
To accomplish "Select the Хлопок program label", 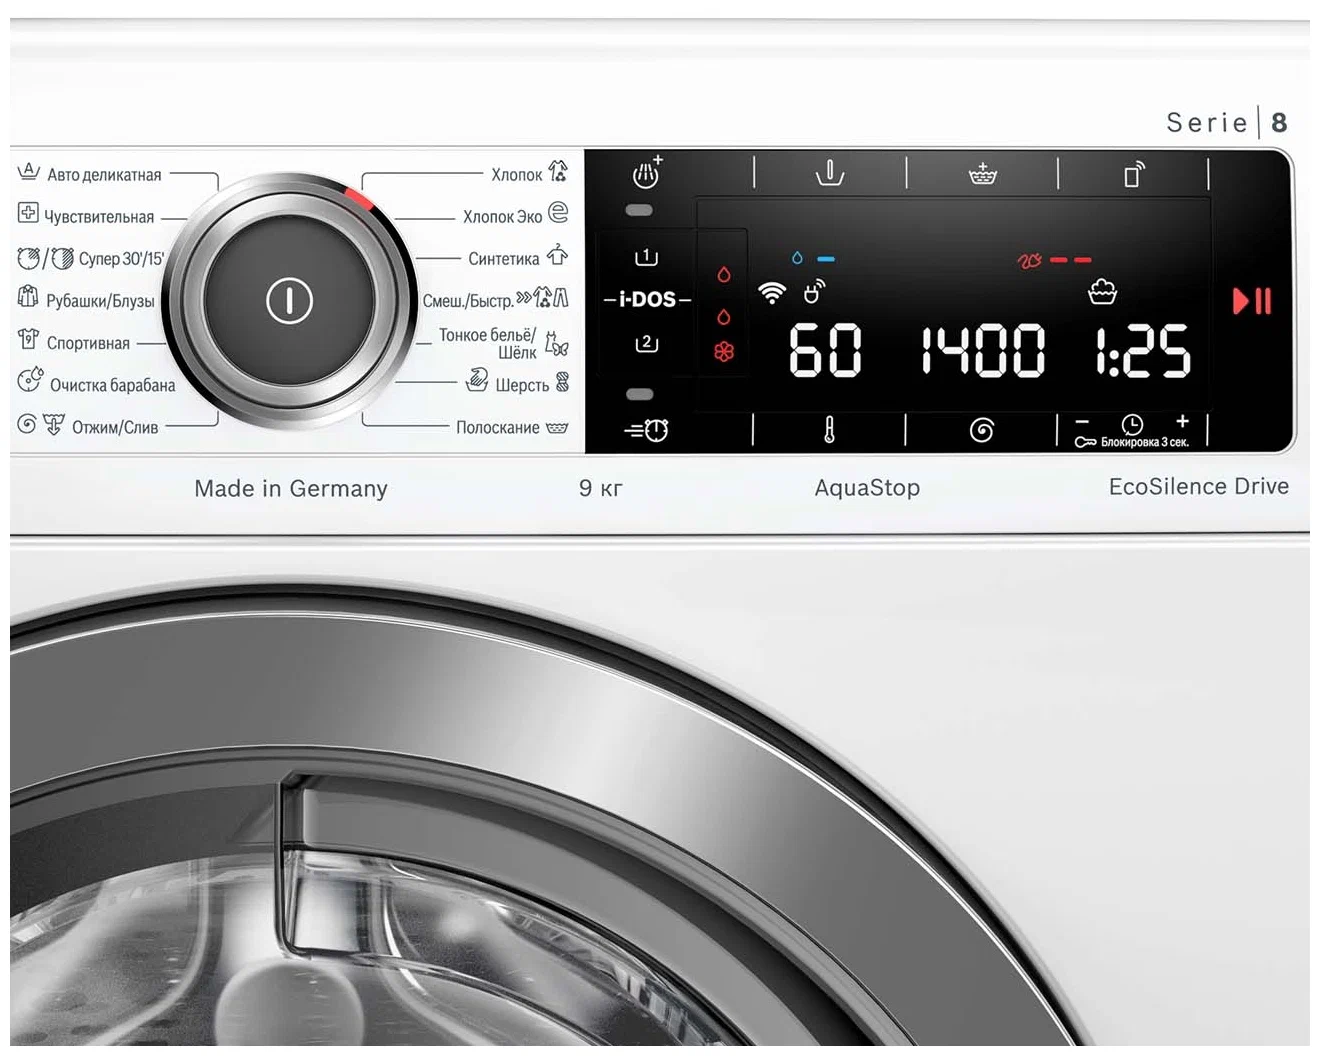I will coord(516,175).
